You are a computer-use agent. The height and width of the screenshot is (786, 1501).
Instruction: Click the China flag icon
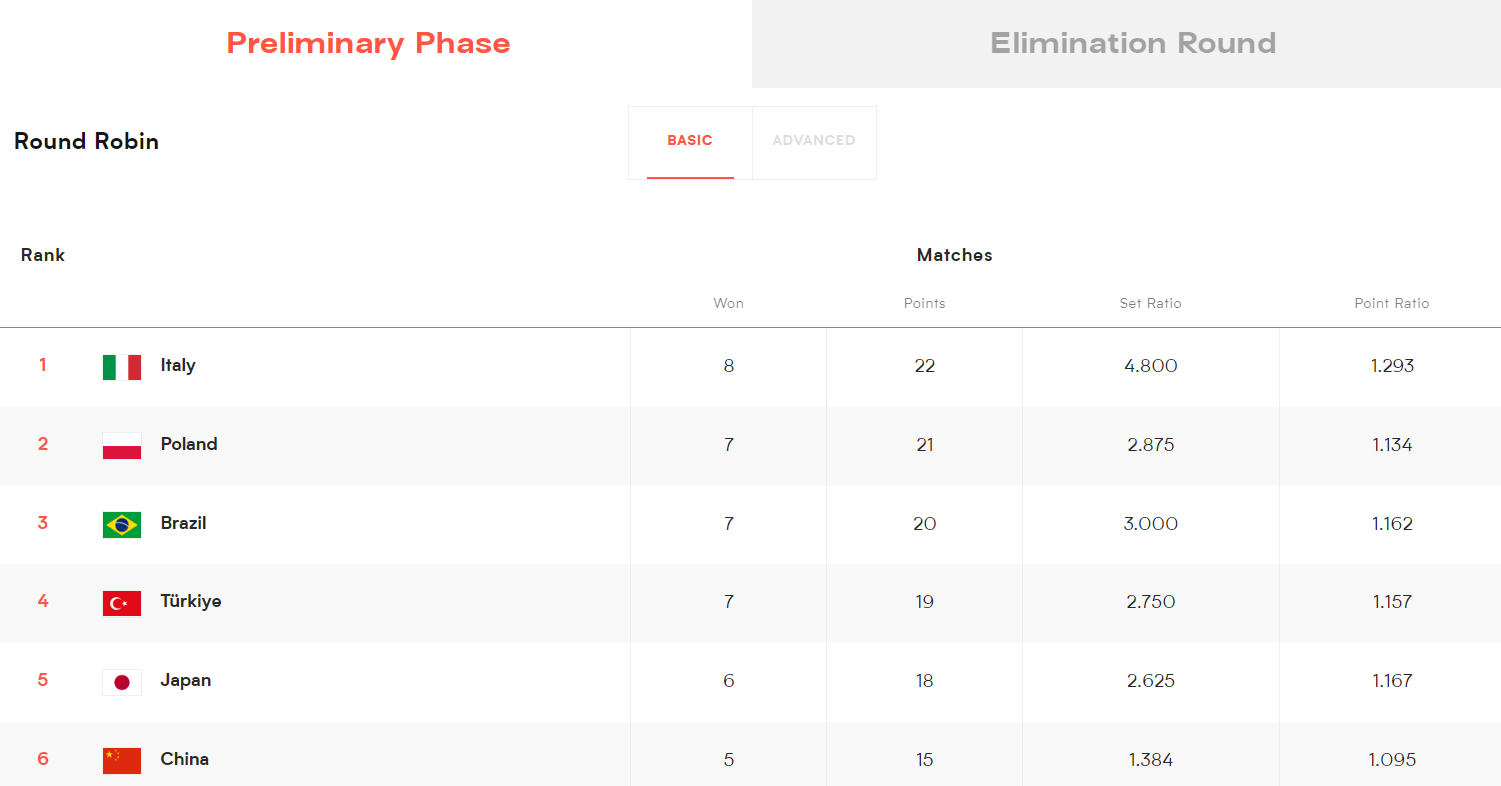click(122, 761)
